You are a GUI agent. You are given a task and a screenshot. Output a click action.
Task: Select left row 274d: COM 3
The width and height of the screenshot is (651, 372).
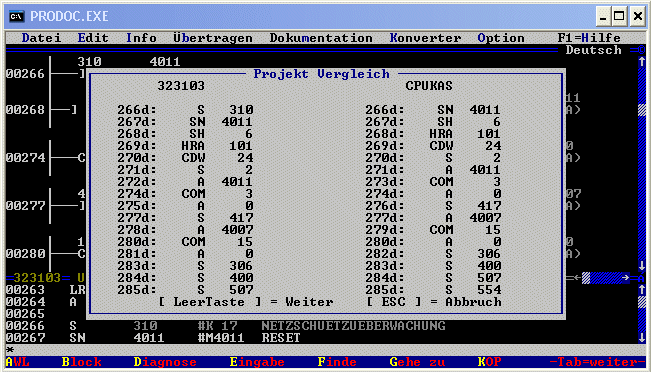[185, 194]
